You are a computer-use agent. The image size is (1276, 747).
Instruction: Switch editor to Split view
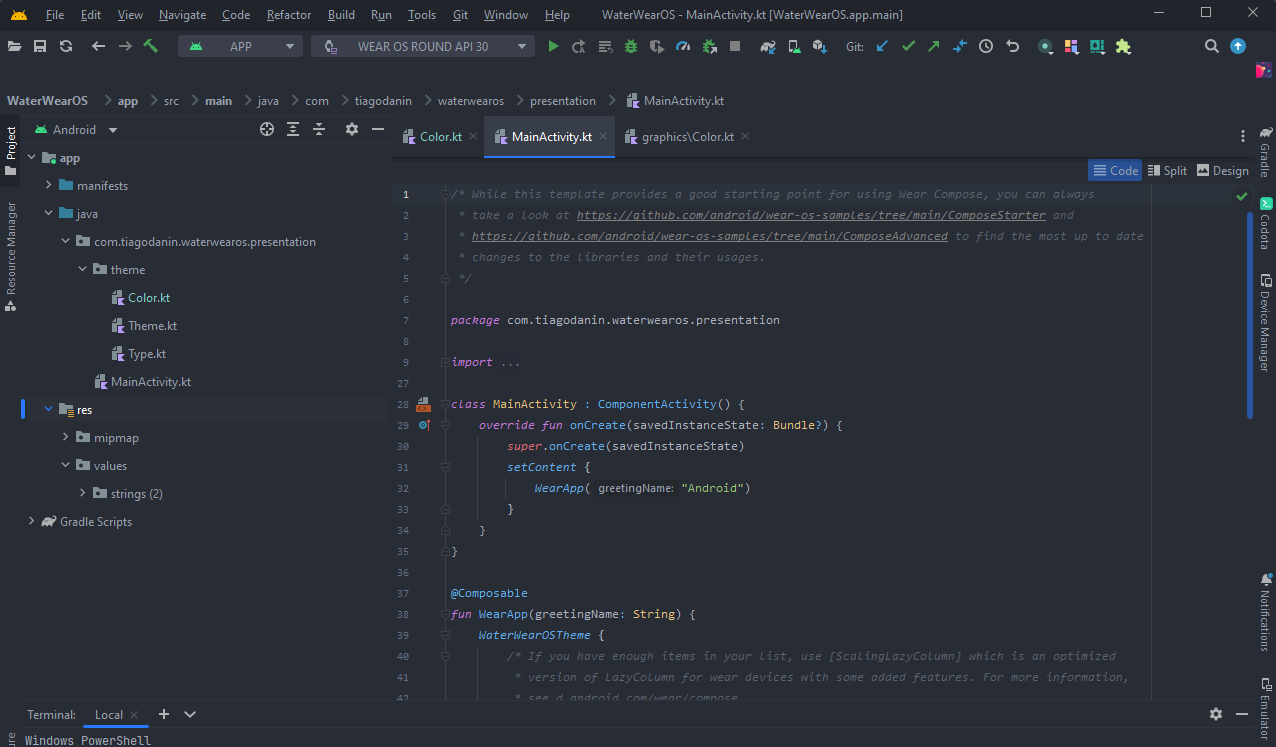pyautogui.click(x=1167, y=170)
